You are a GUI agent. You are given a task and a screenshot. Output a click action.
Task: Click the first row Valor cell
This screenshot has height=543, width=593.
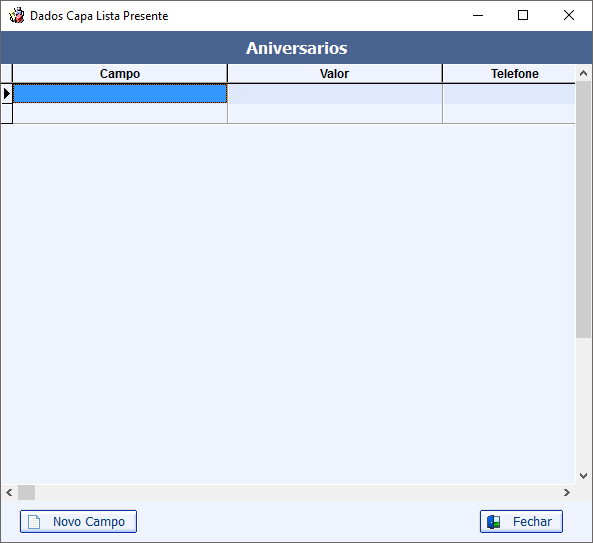[x=335, y=94]
